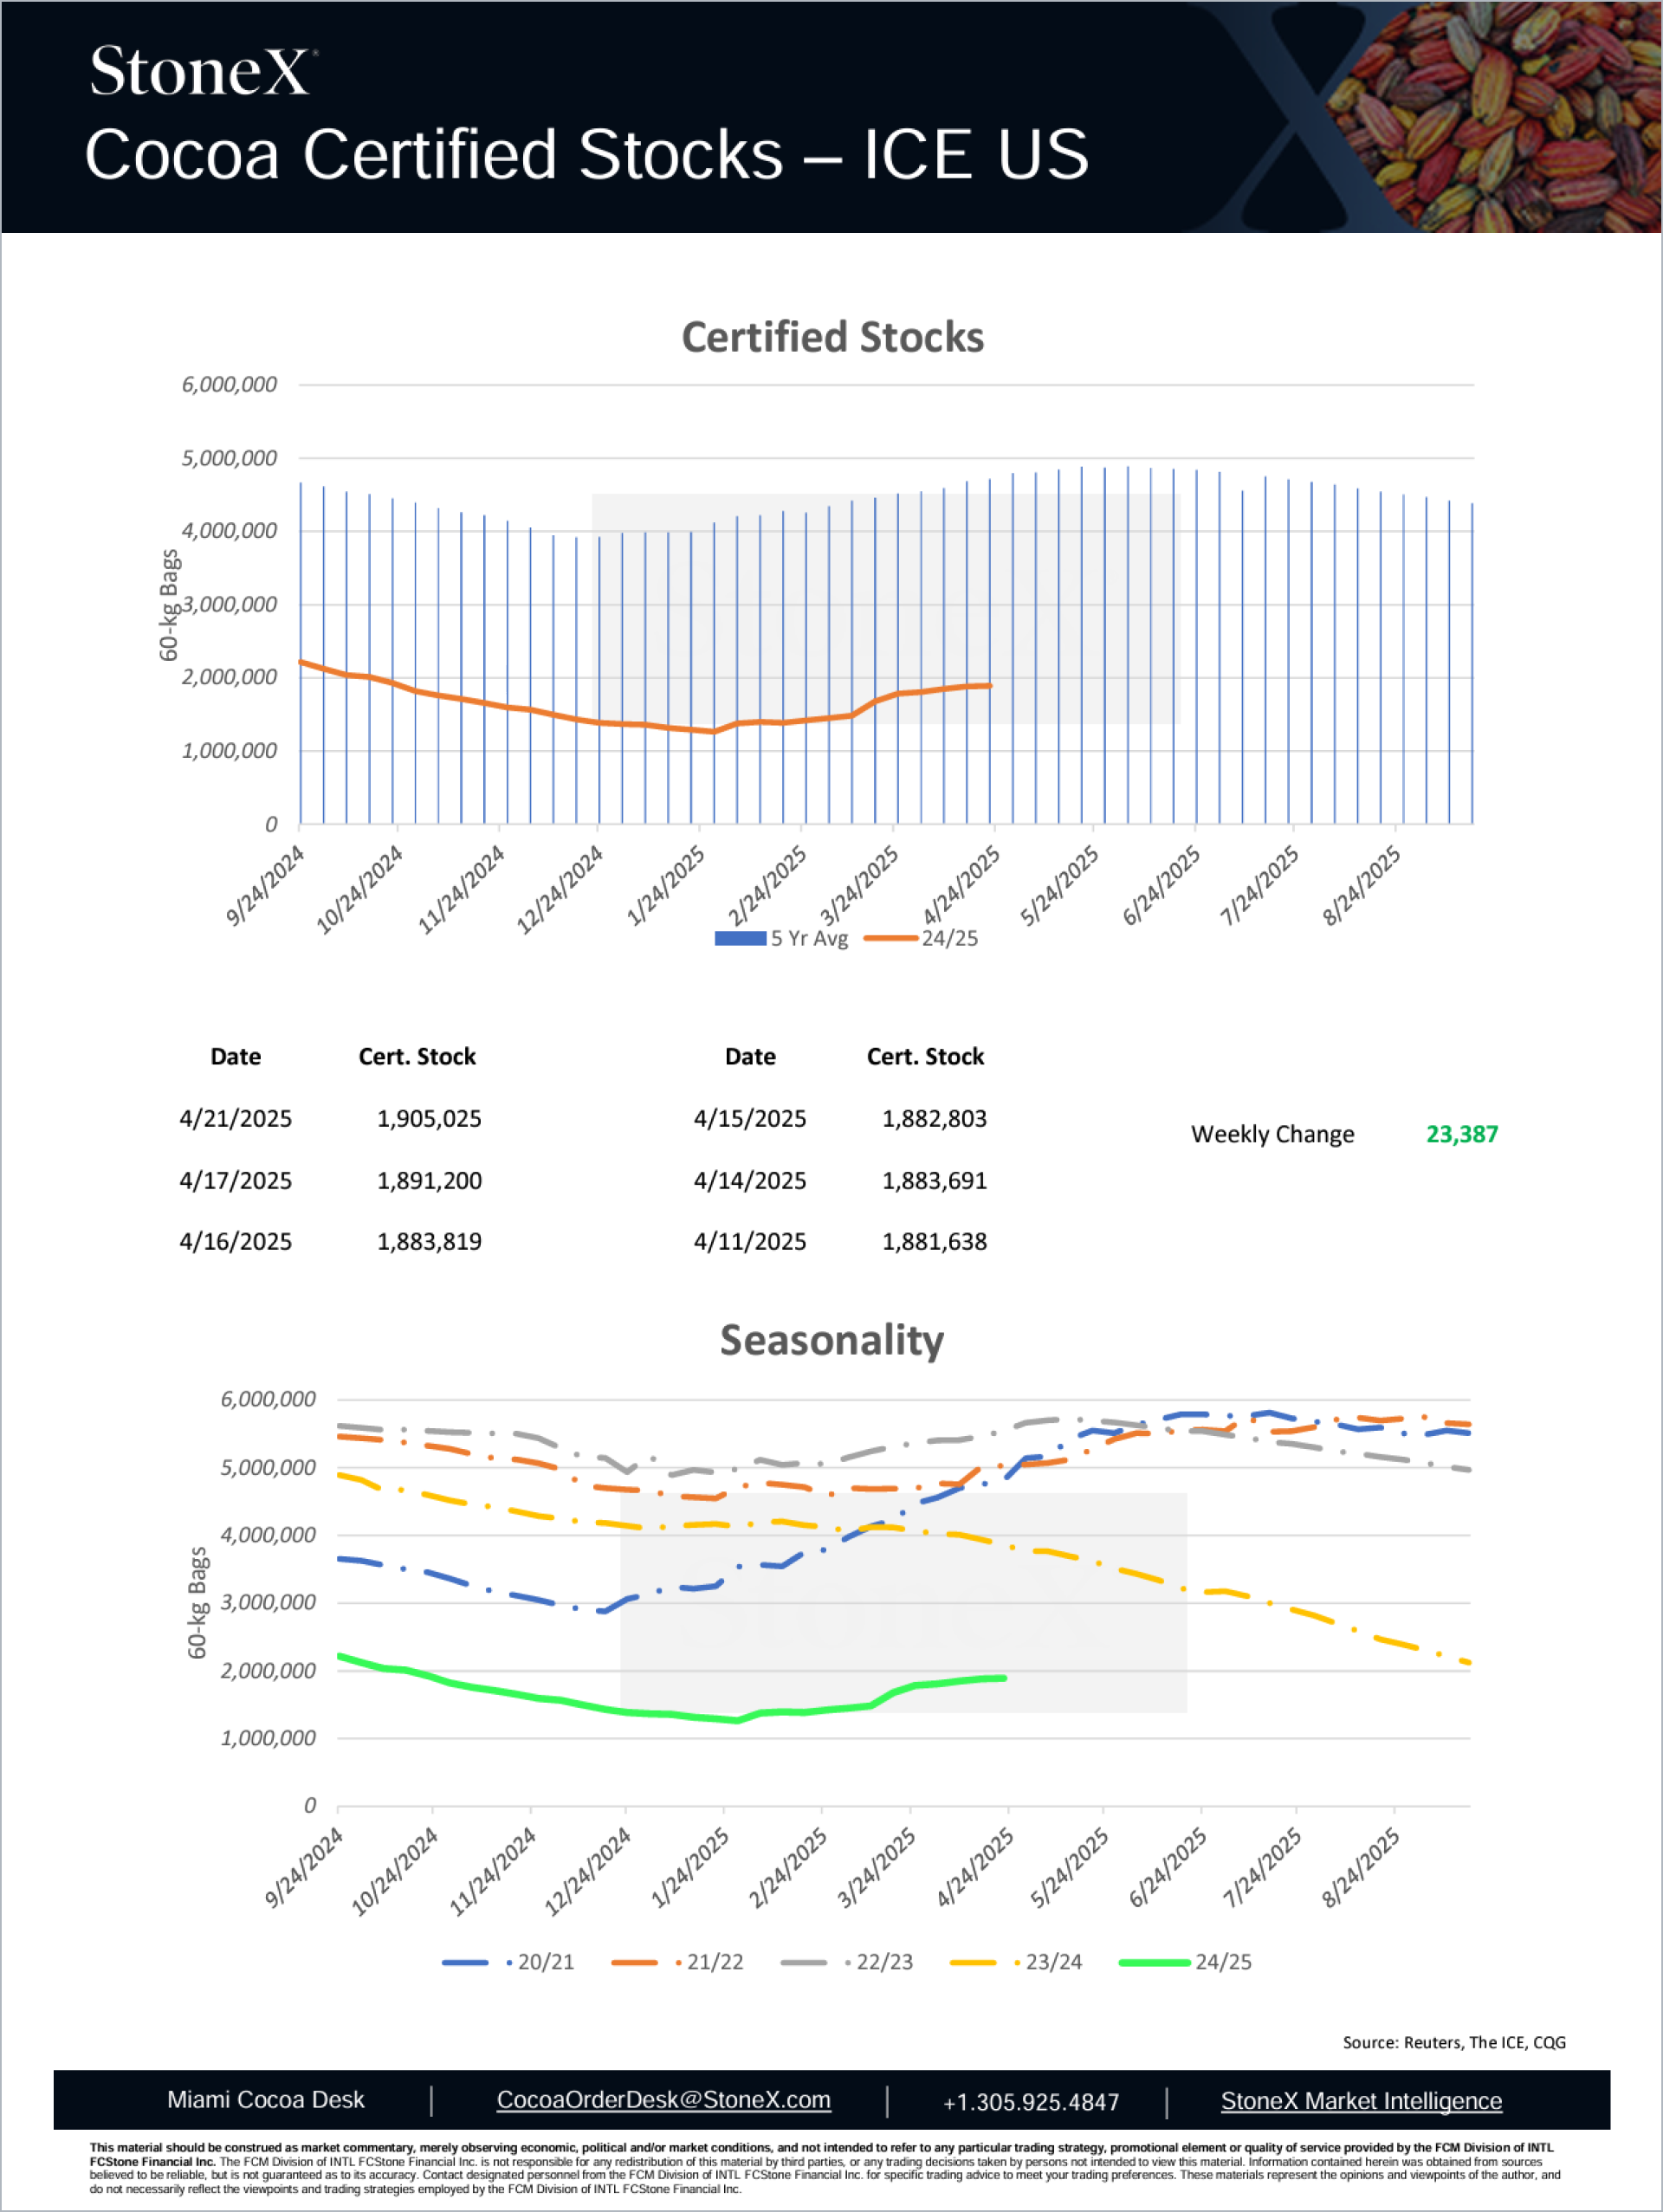Click the orange 24/25 legend line marker
This screenshot has width=1663, height=2212.
(890, 938)
